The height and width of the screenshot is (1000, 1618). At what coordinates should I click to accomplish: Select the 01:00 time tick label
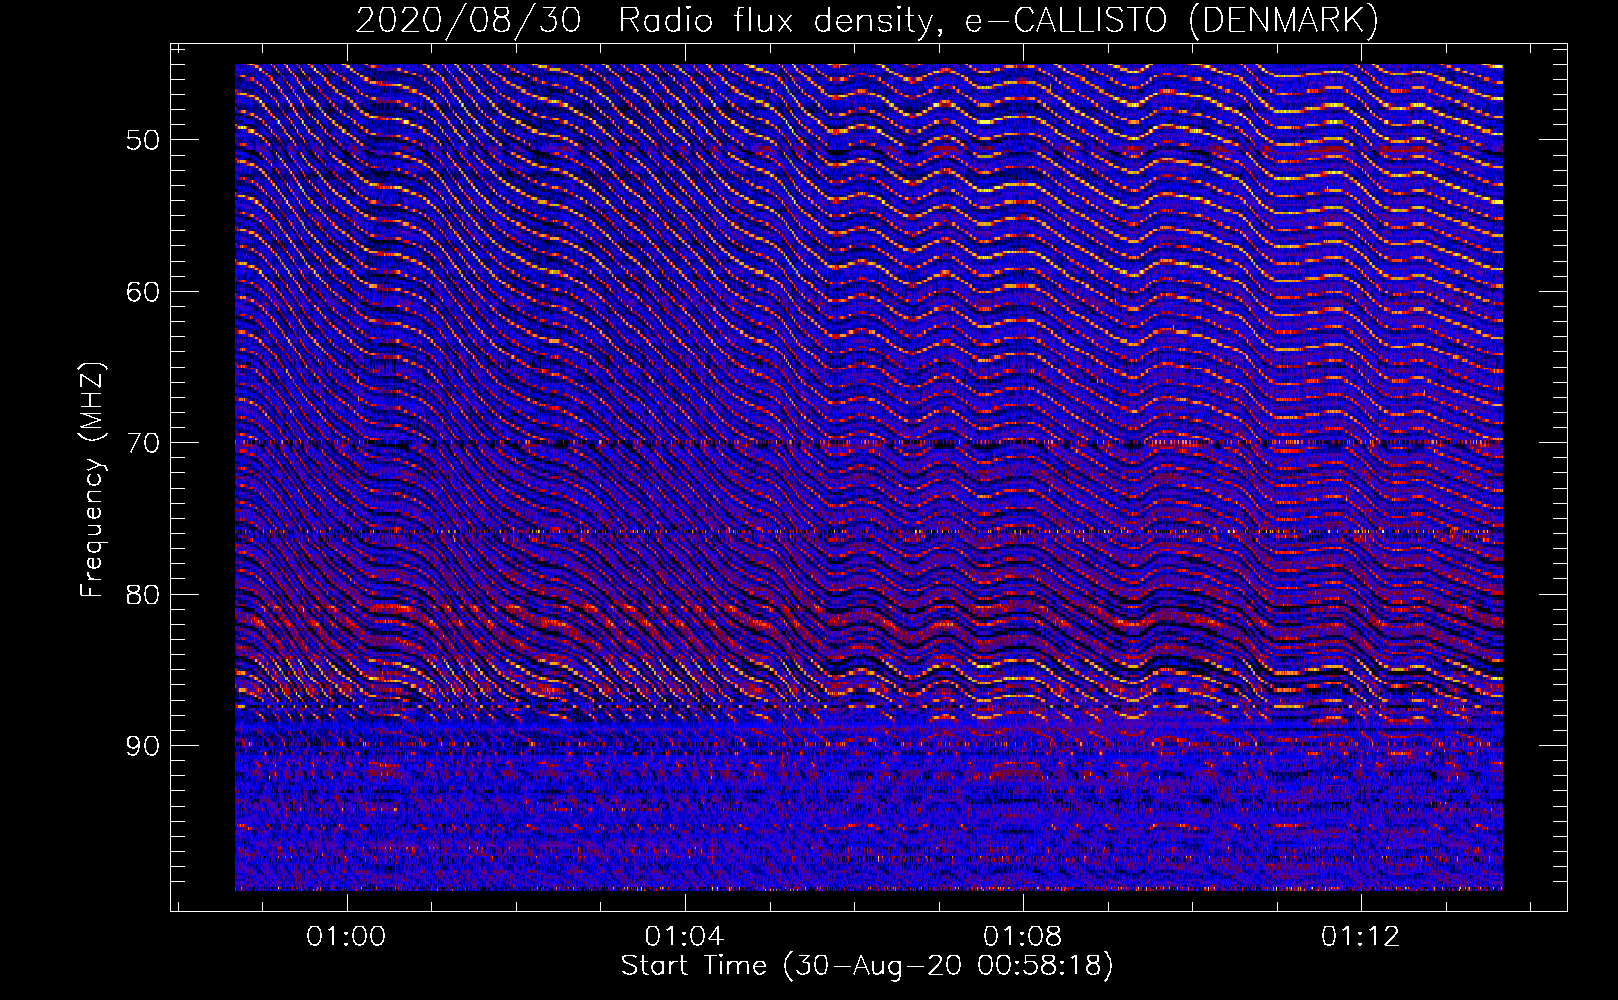346,937
